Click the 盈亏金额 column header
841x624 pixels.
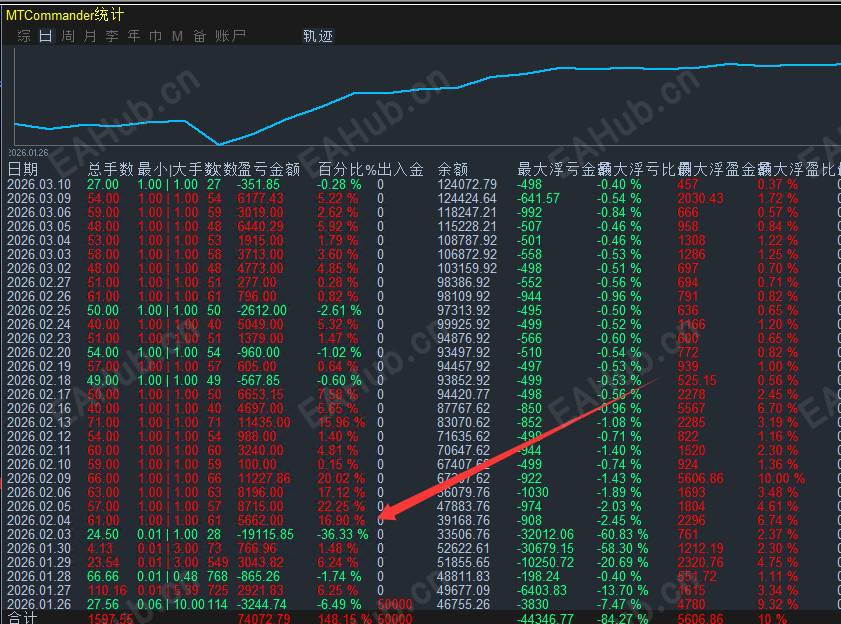[x=269, y=170]
